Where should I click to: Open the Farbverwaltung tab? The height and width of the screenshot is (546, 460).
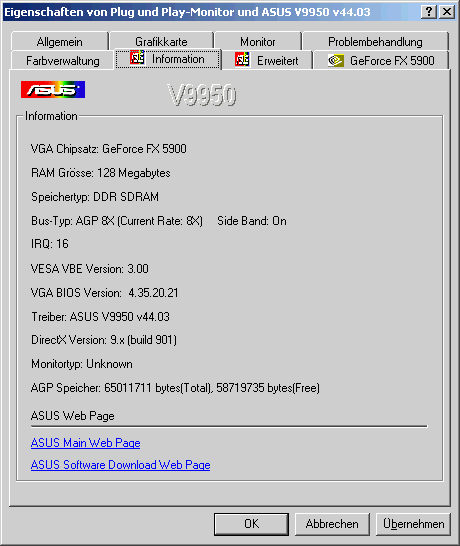point(63,61)
